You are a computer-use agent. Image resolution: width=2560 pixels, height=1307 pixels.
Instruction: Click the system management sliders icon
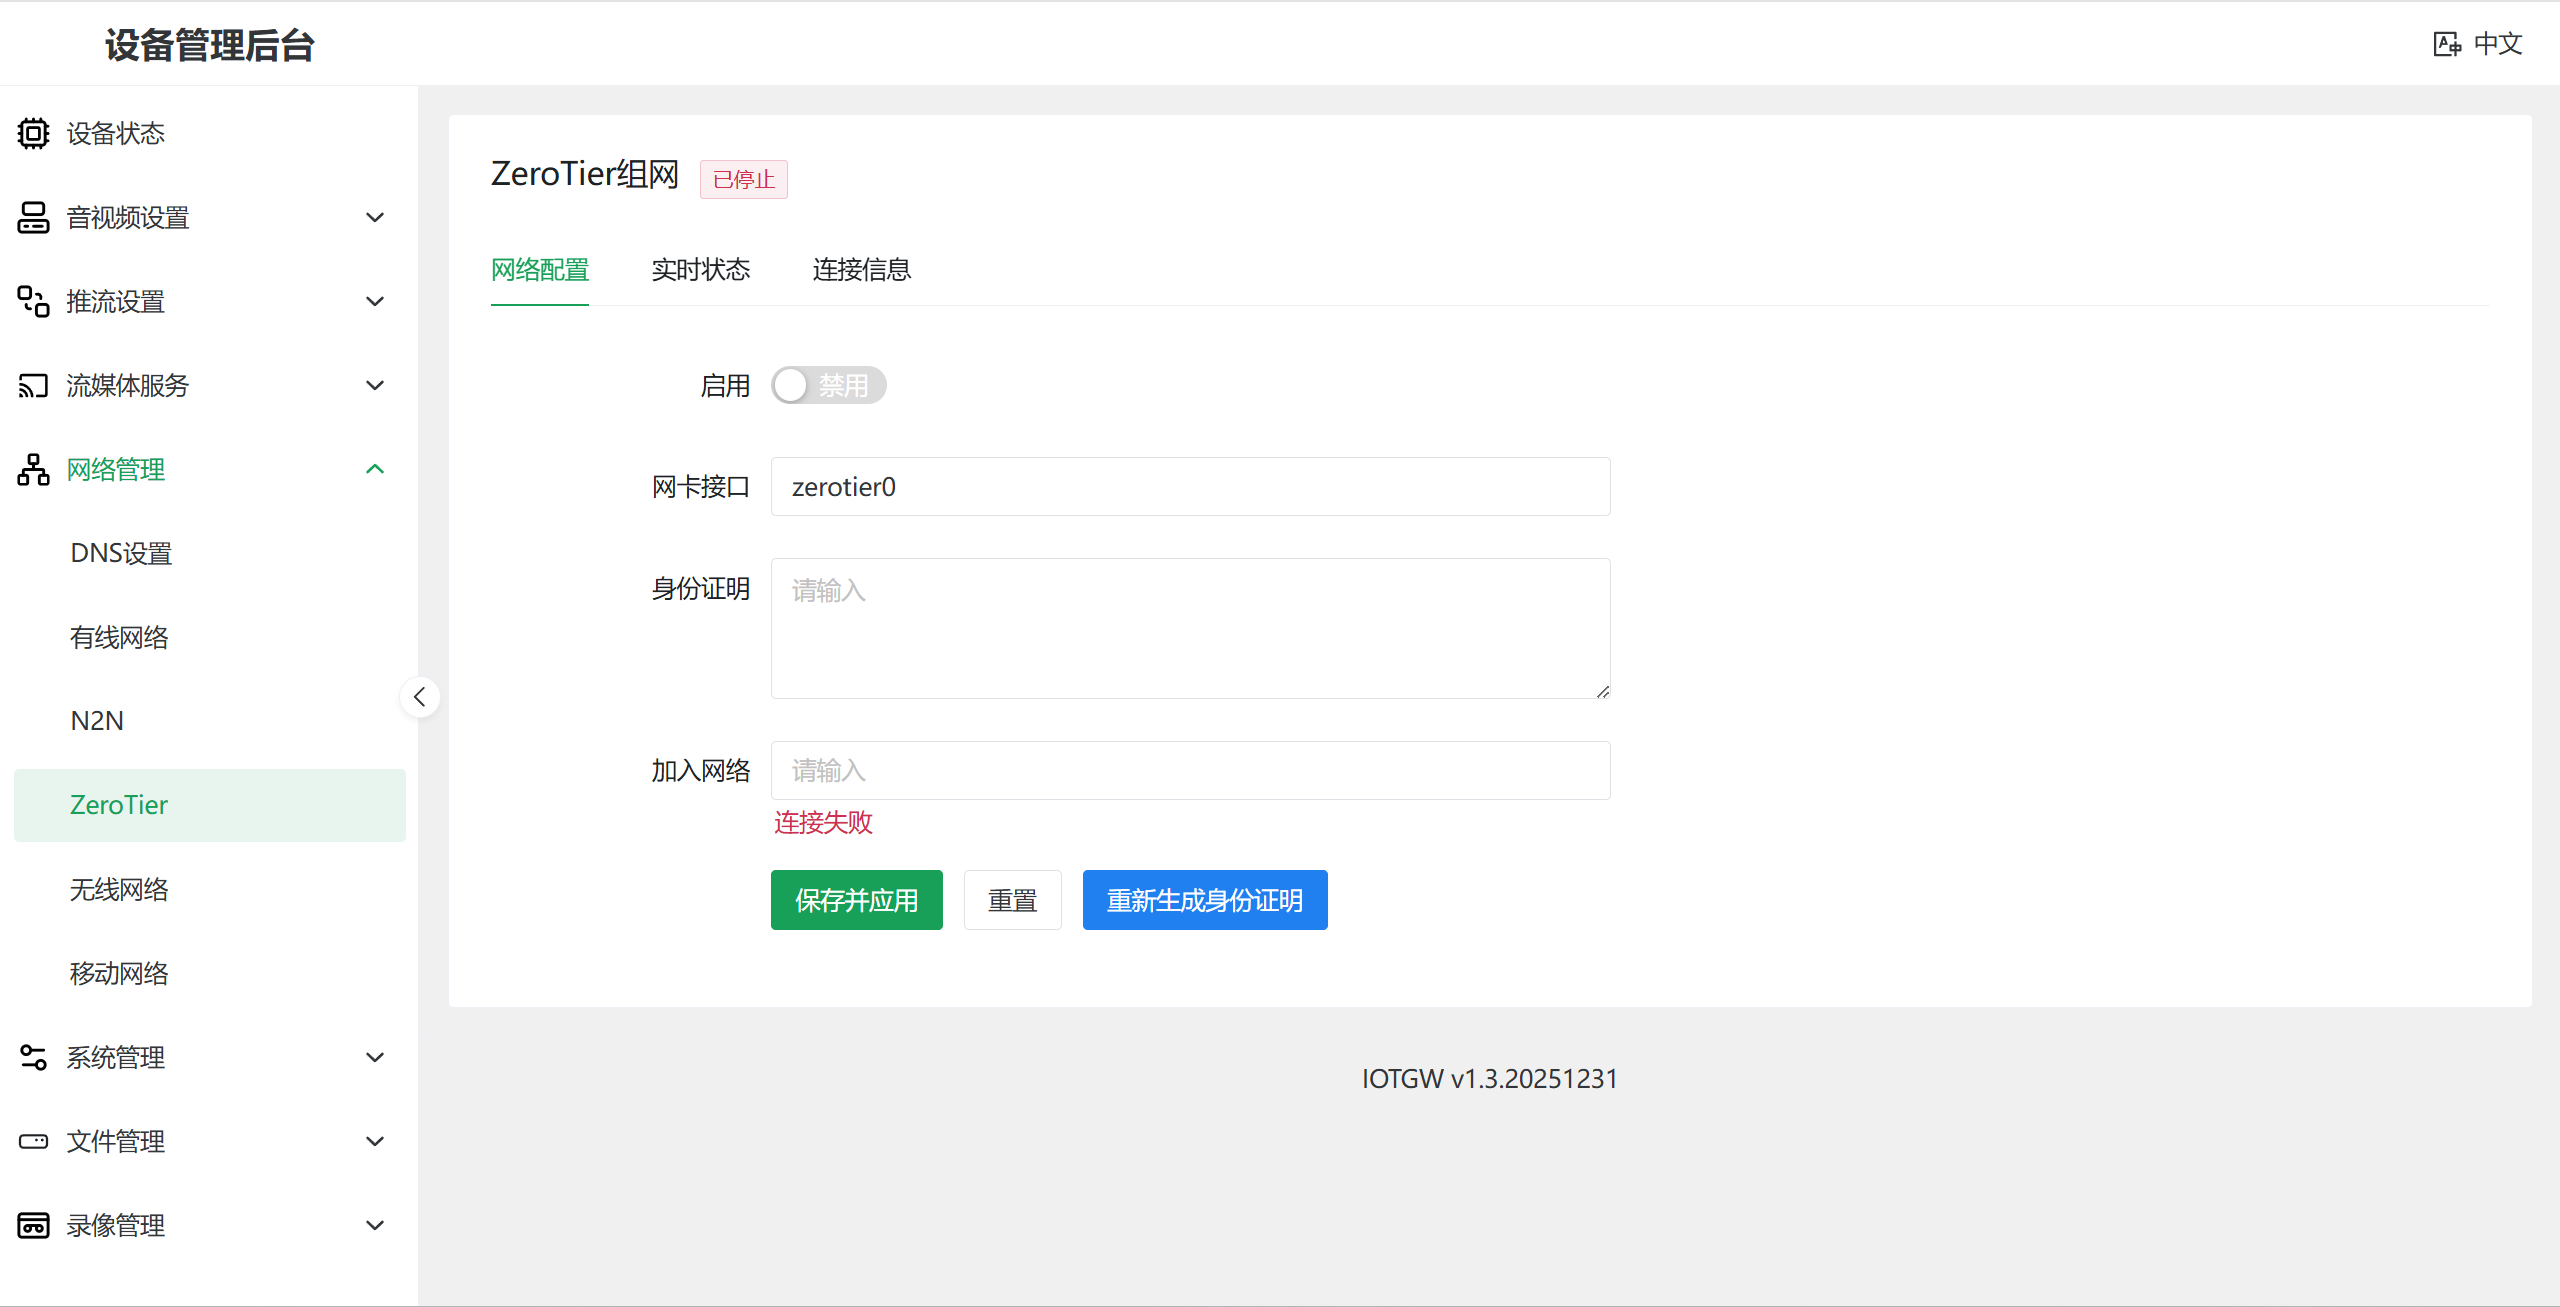click(x=33, y=1057)
